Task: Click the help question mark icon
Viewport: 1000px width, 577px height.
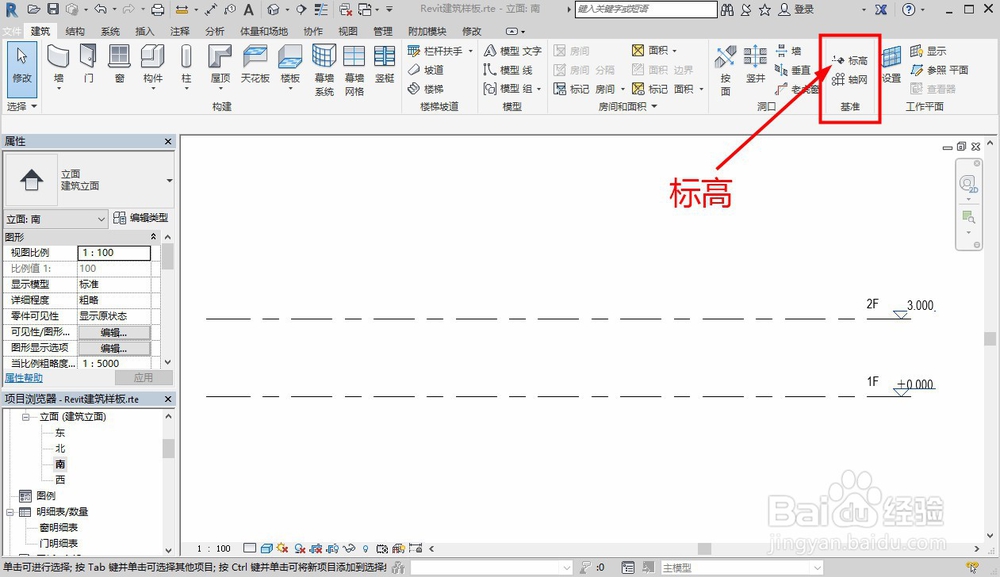Action: [909, 9]
